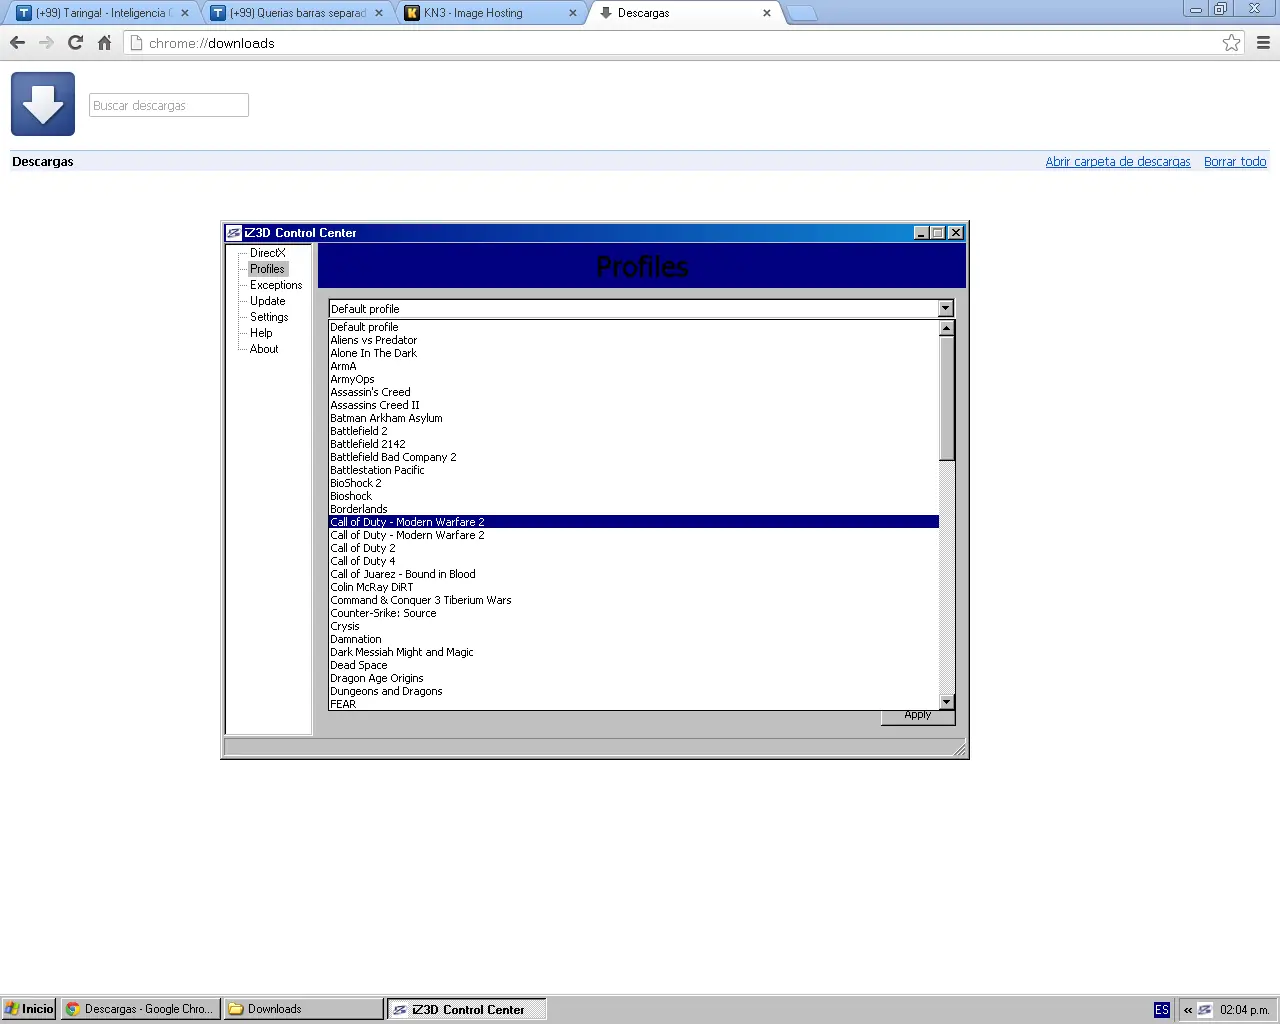Choose the 'ArmA' profile
Image resolution: width=1280 pixels, height=1024 pixels.
[x=634, y=366]
